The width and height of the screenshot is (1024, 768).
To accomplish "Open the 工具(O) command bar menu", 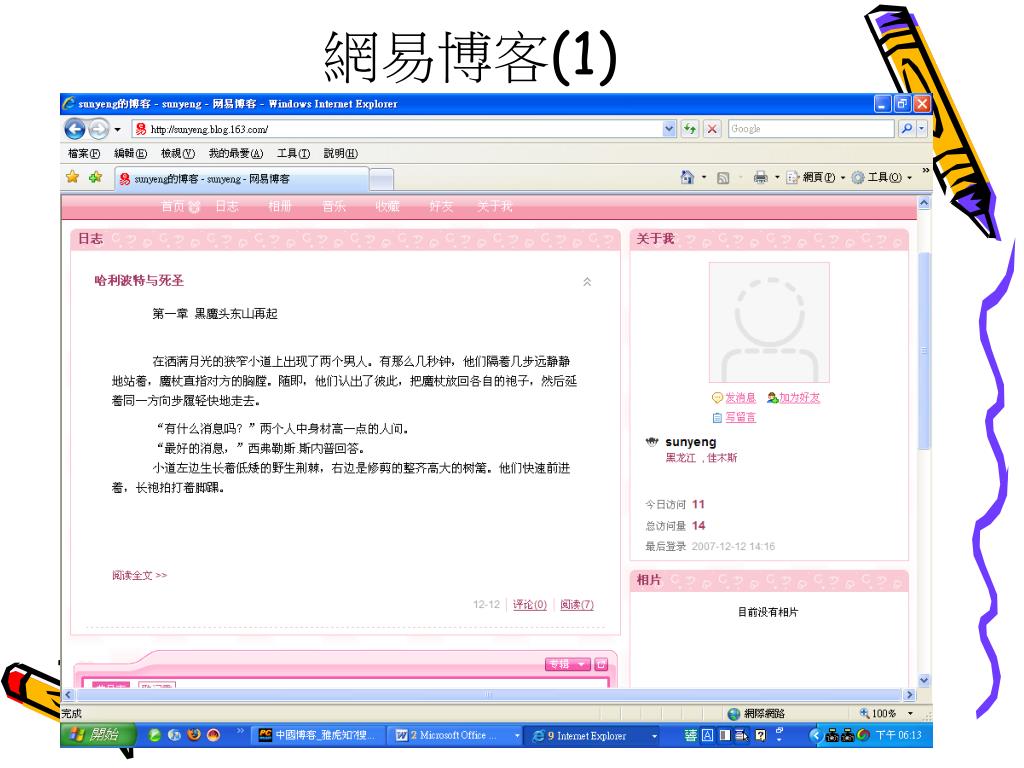I will (881, 177).
